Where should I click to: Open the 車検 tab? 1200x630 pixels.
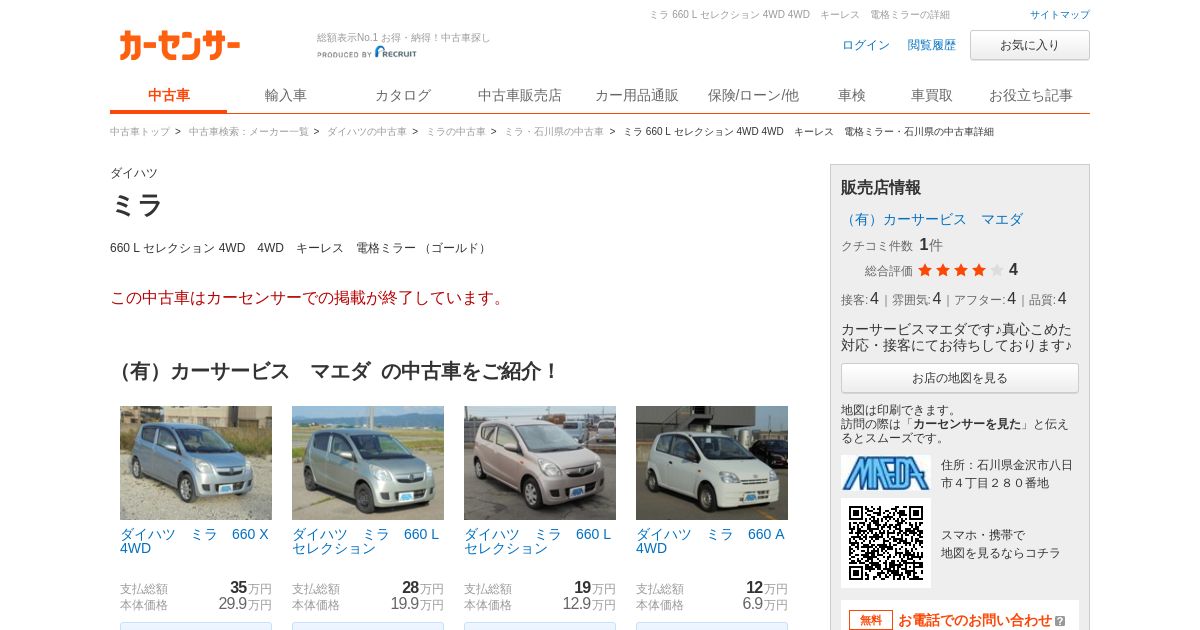pos(852,96)
